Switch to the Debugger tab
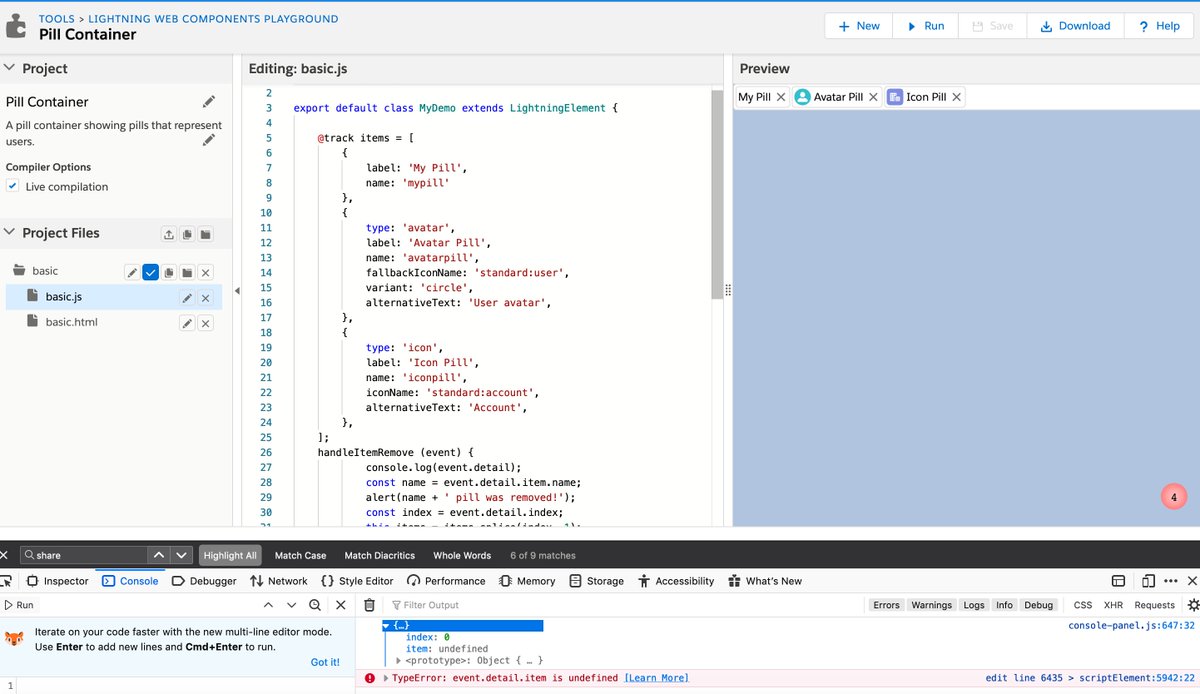The height and width of the screenshot is (694, 1200). pos(204,581)
